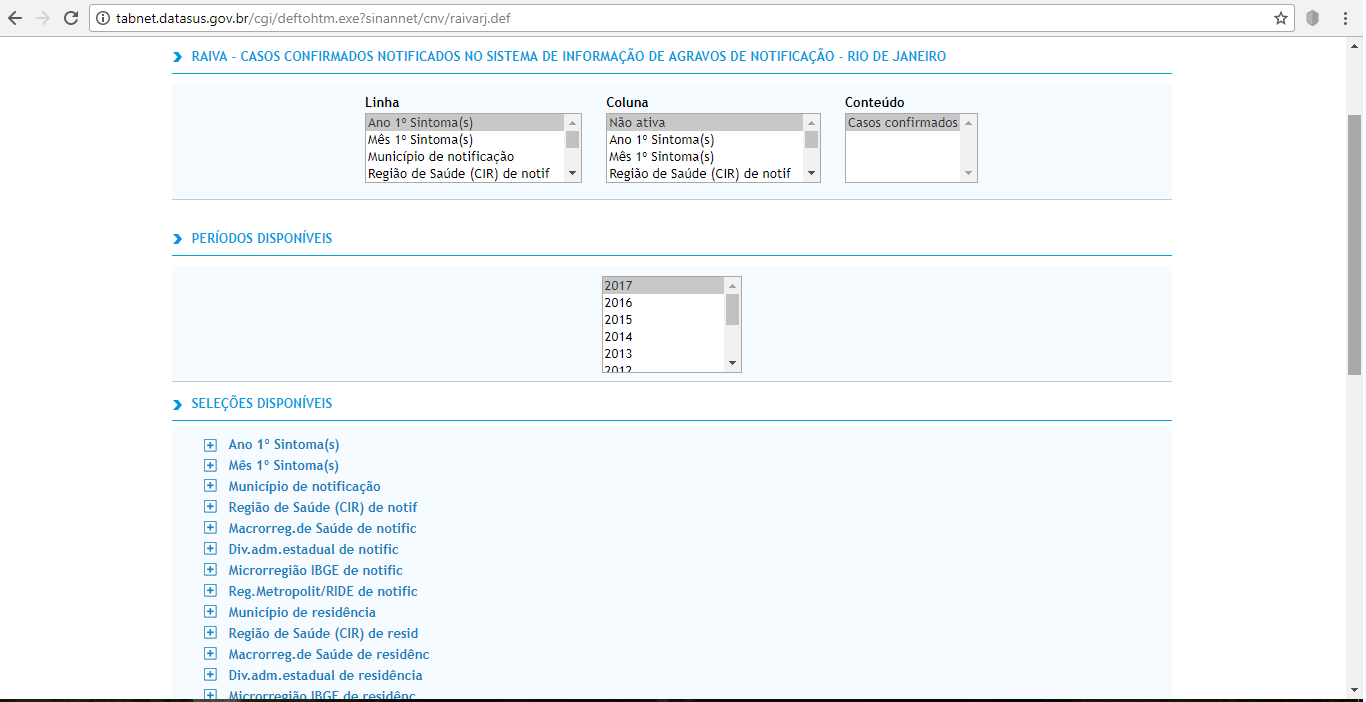Open the Município de residência link

pos(302,612)
